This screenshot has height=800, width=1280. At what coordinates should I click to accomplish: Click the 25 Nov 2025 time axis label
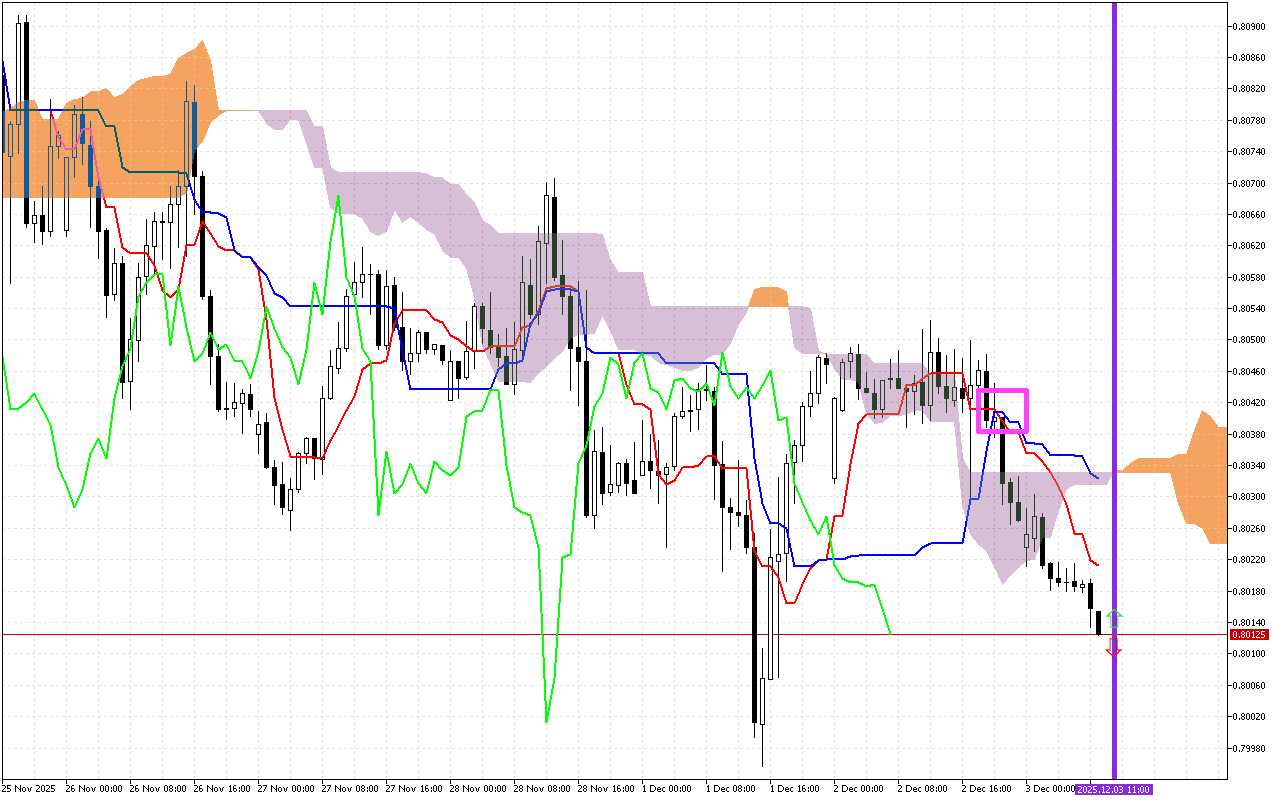click(31, 789)
